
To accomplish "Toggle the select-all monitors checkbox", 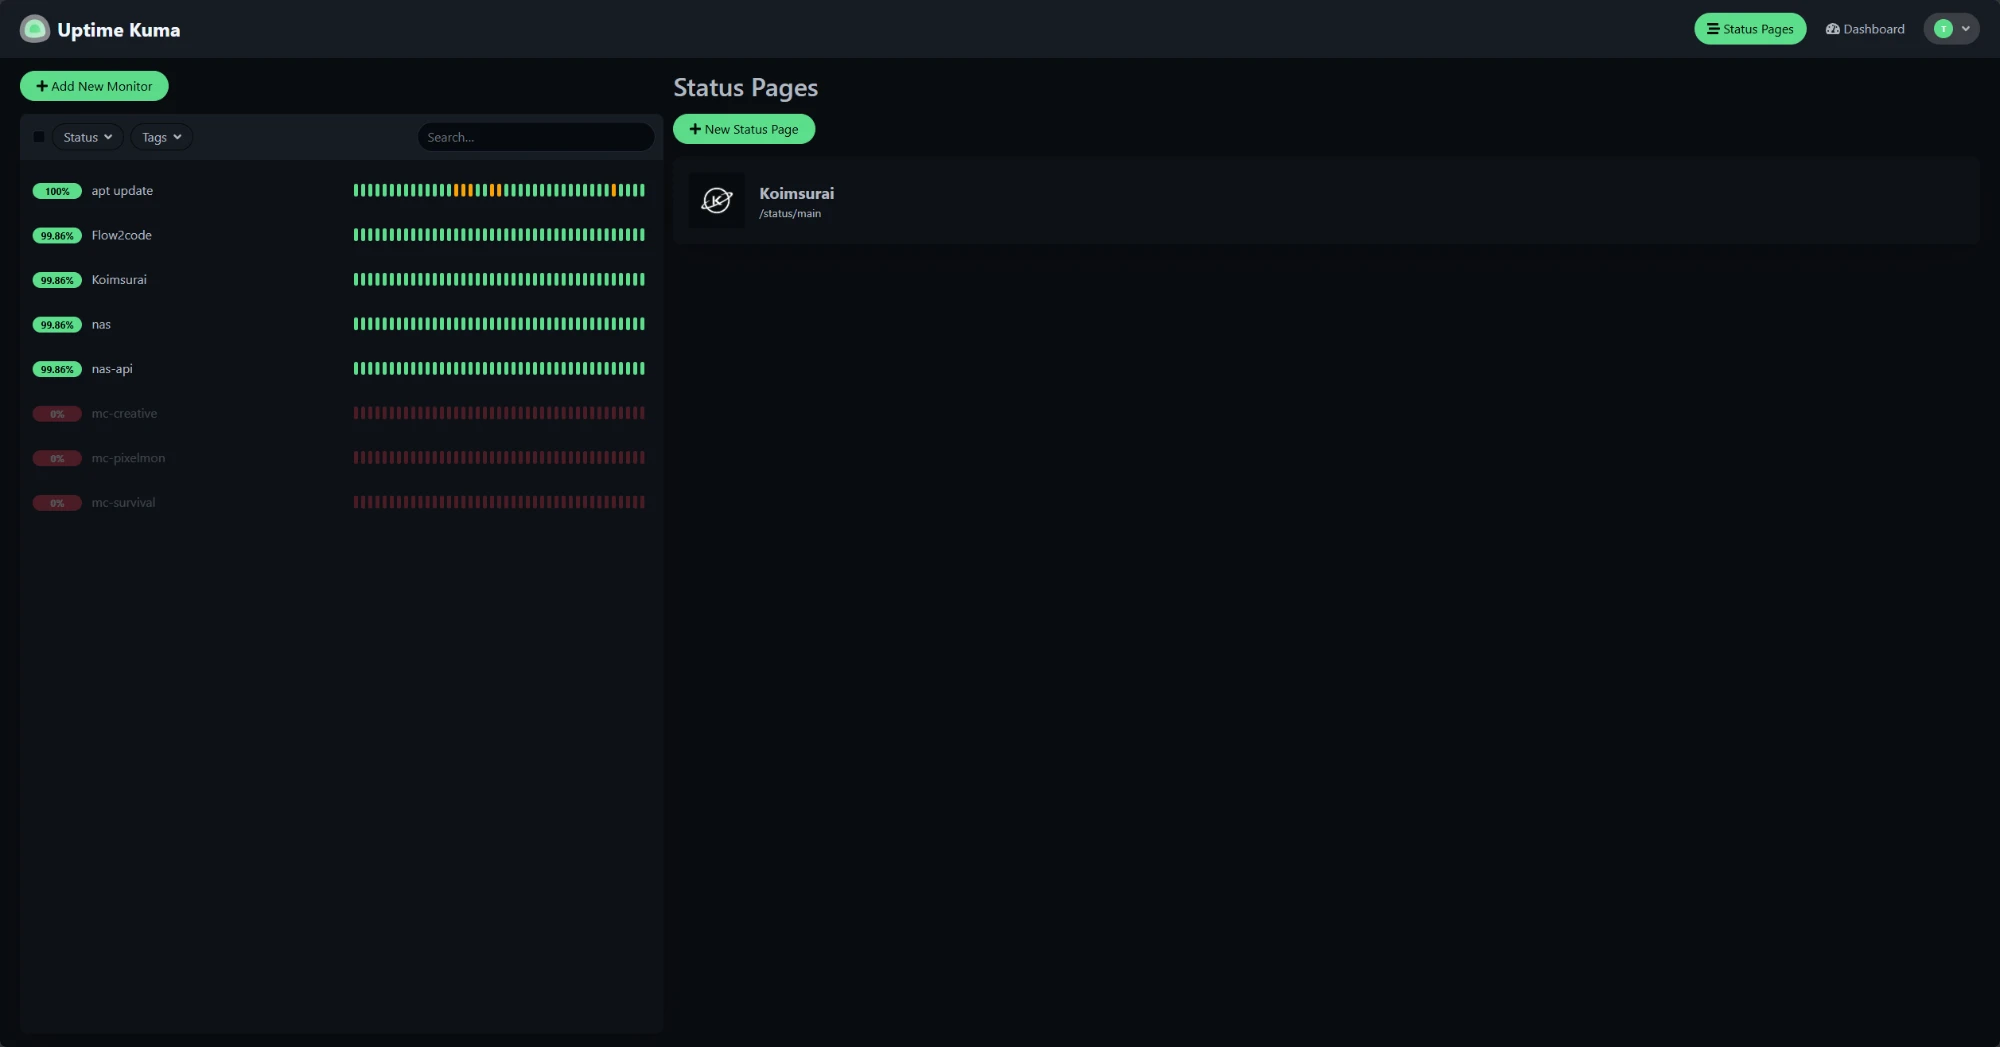I will (39, 137).
